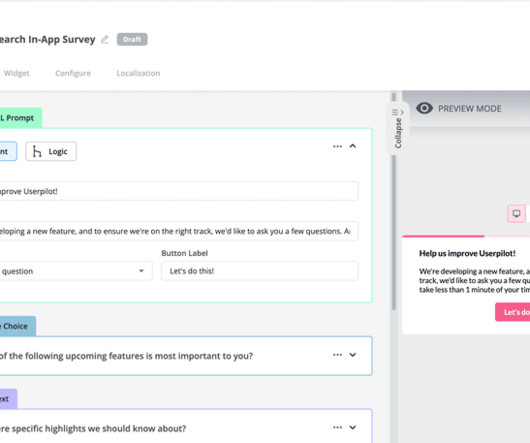
Task: Expand the upcoming features question block
Action: point(353,355)
